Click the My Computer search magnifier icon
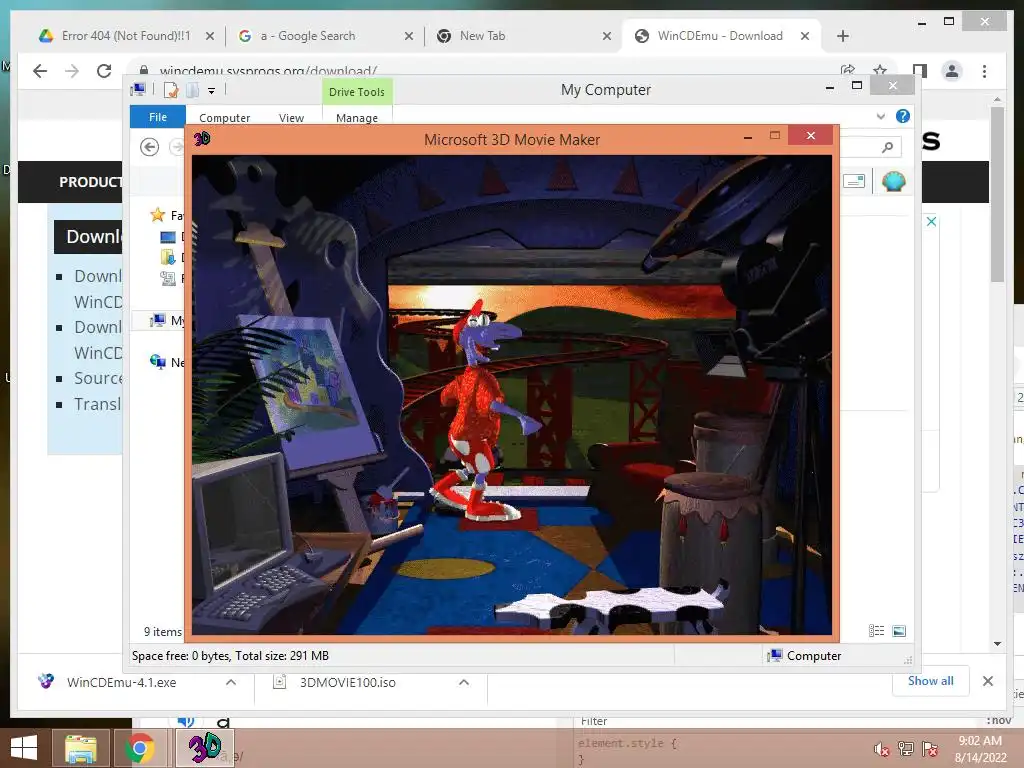This screenshot has width=1024, height=768. 887,147
